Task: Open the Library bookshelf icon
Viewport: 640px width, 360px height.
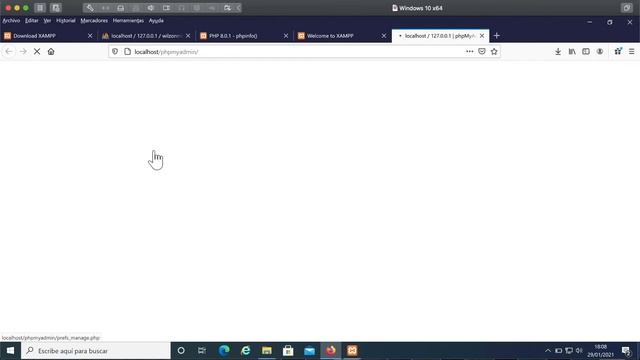Action: [x=572, y=51]
